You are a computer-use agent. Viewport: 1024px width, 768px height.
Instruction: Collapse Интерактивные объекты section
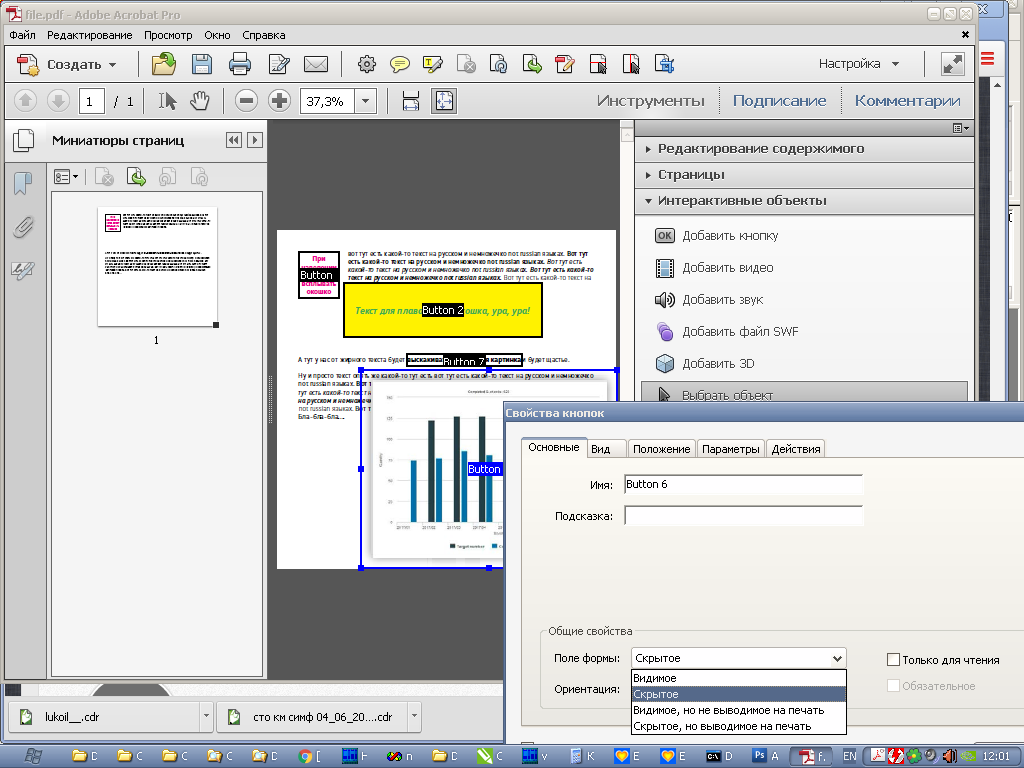805,201
